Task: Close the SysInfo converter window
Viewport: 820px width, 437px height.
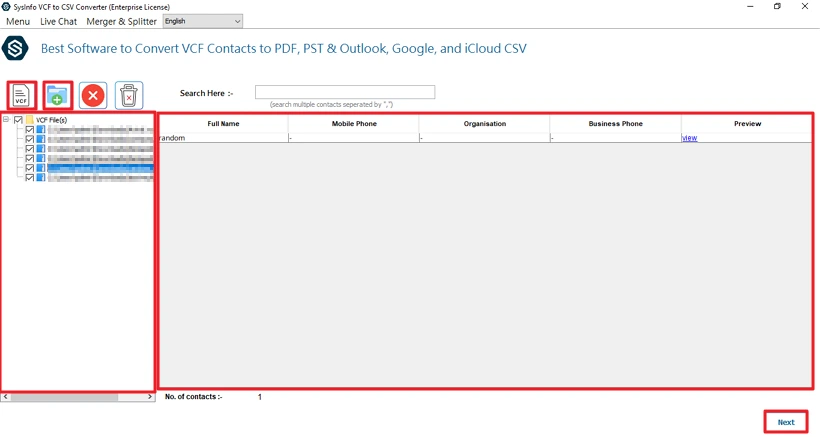Action: tap(805, 6)
